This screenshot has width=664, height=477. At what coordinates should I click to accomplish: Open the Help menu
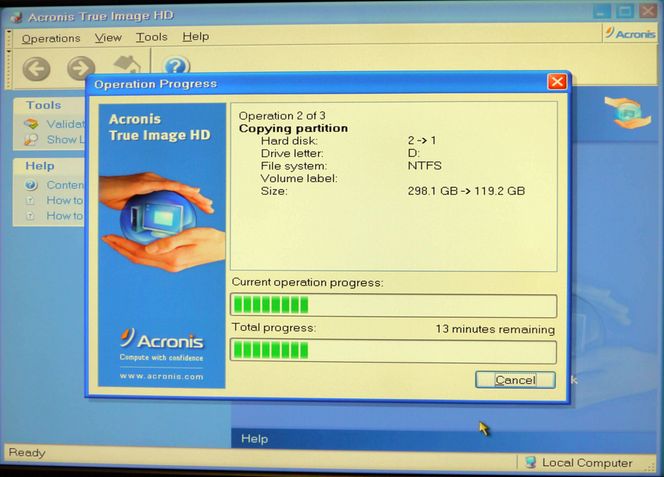(196, 36)
